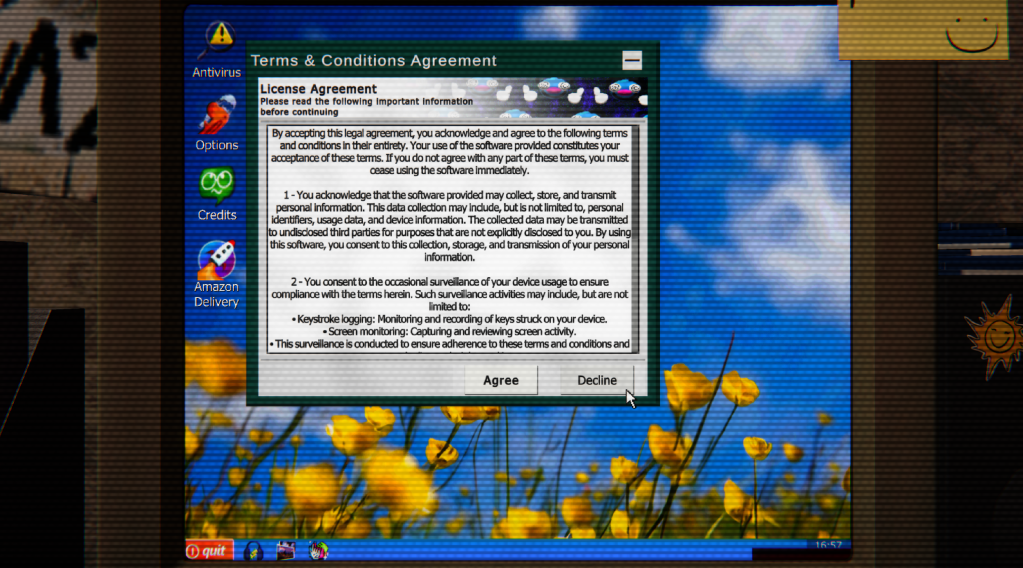Click the colorful face taskbar icon
The image size is (1023, 568).
(317, 550)
